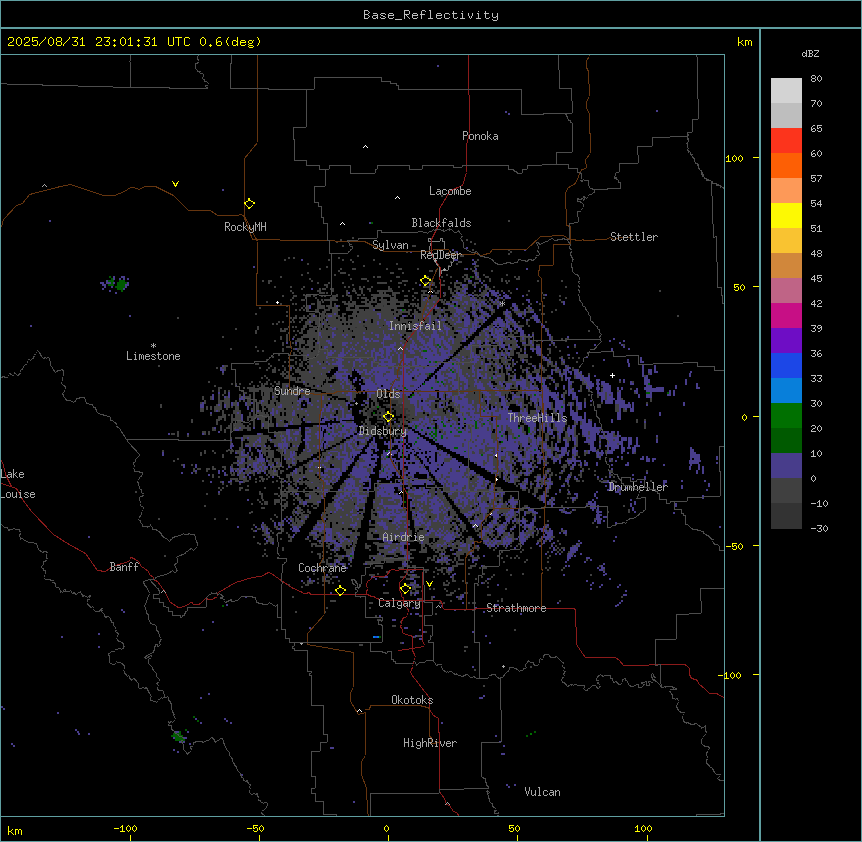Click the Base_Reflectivity title

(431, 15)
